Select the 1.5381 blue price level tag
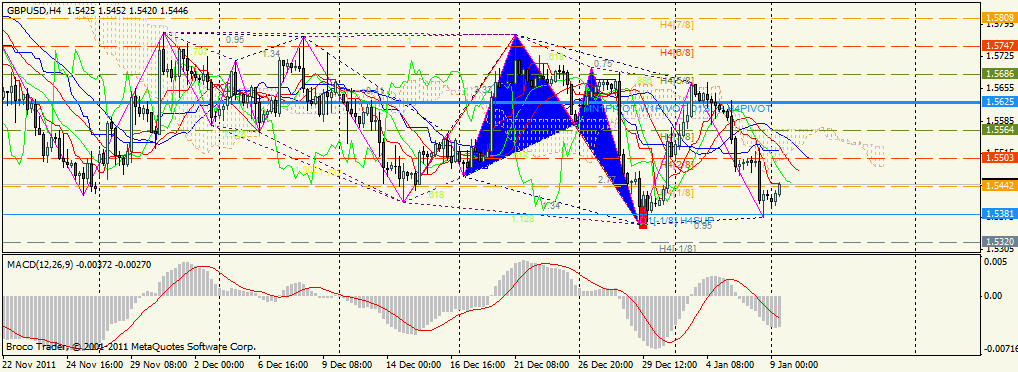 (1000, 214)
